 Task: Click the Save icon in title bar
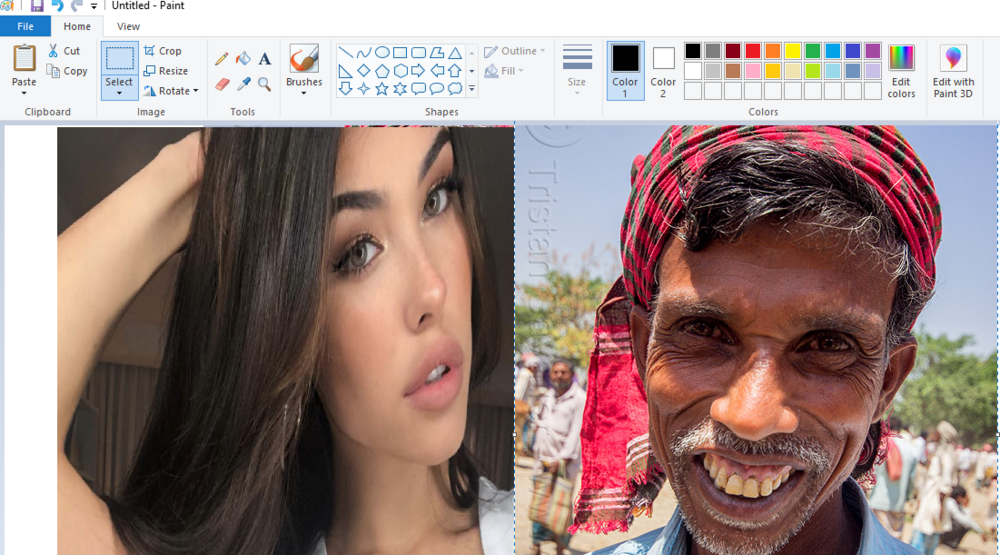tap(37, 6)
